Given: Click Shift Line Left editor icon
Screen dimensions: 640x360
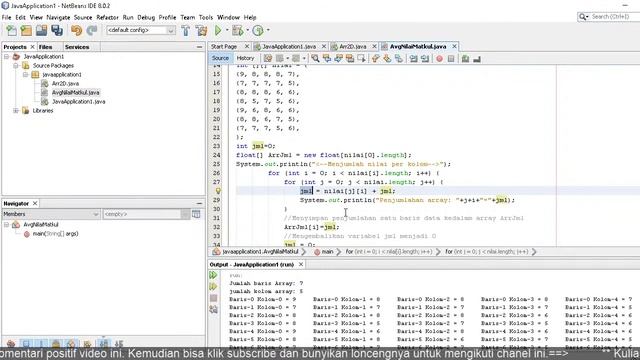Looking at the screenshot, I should point(413,58).
